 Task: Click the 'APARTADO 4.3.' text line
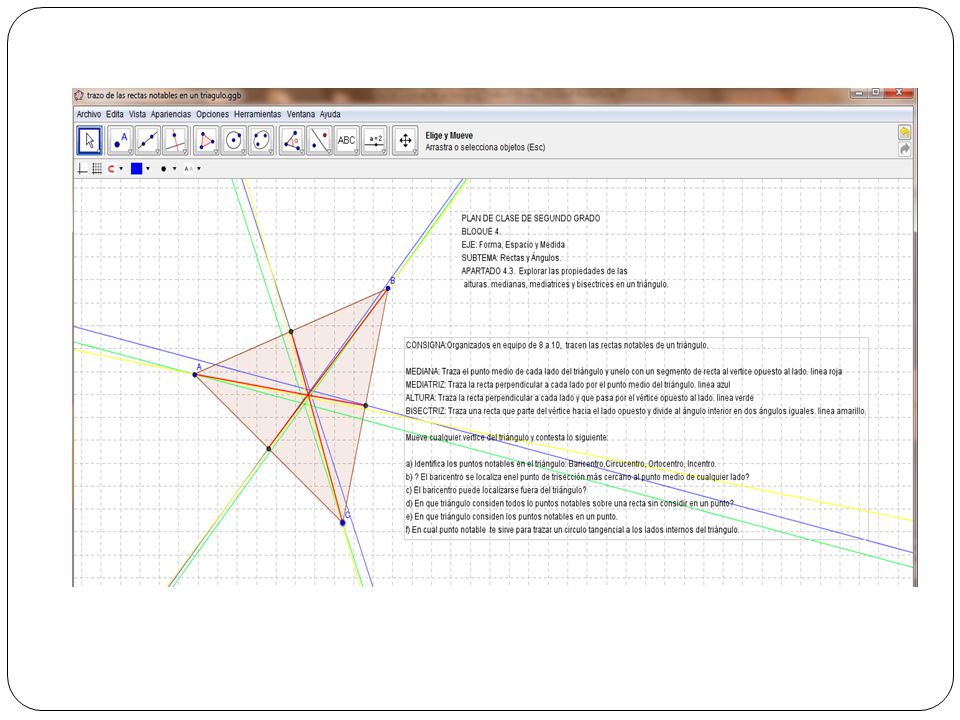(544, 271)
